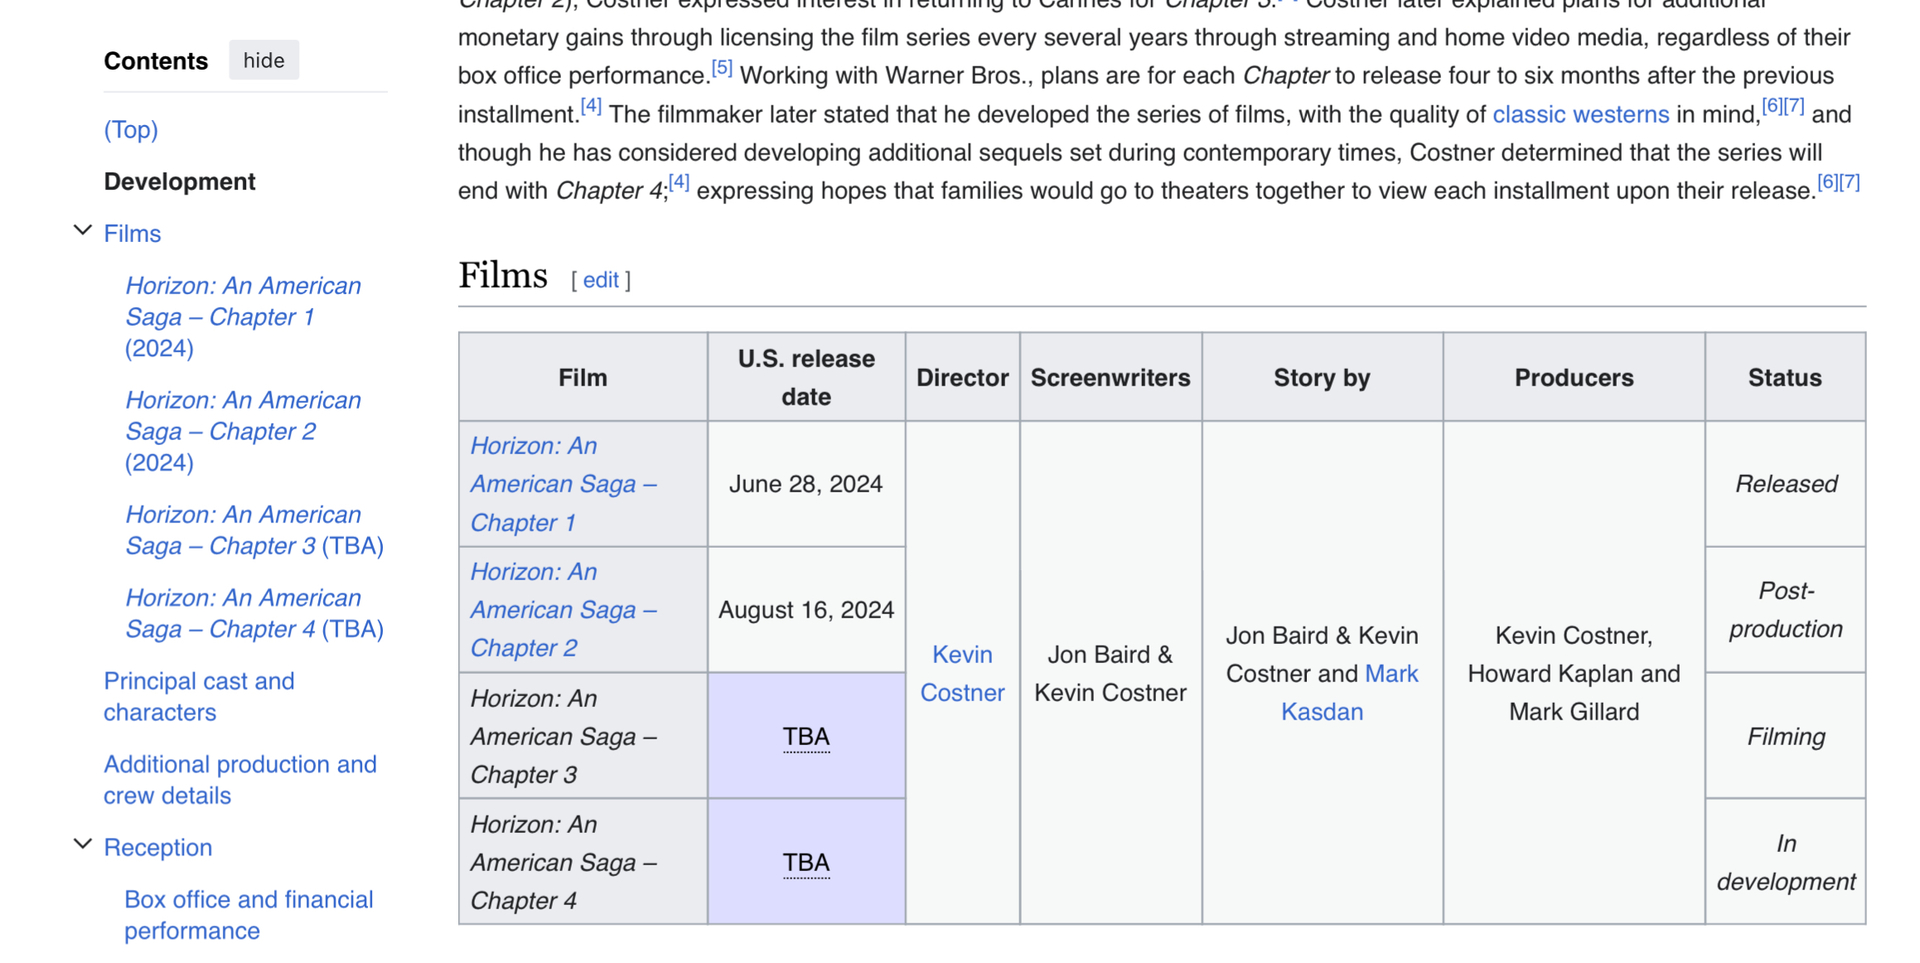Click the 'Screenwriters' column header
Screen dimensions: 1920x963
[x=1110, y=377]
